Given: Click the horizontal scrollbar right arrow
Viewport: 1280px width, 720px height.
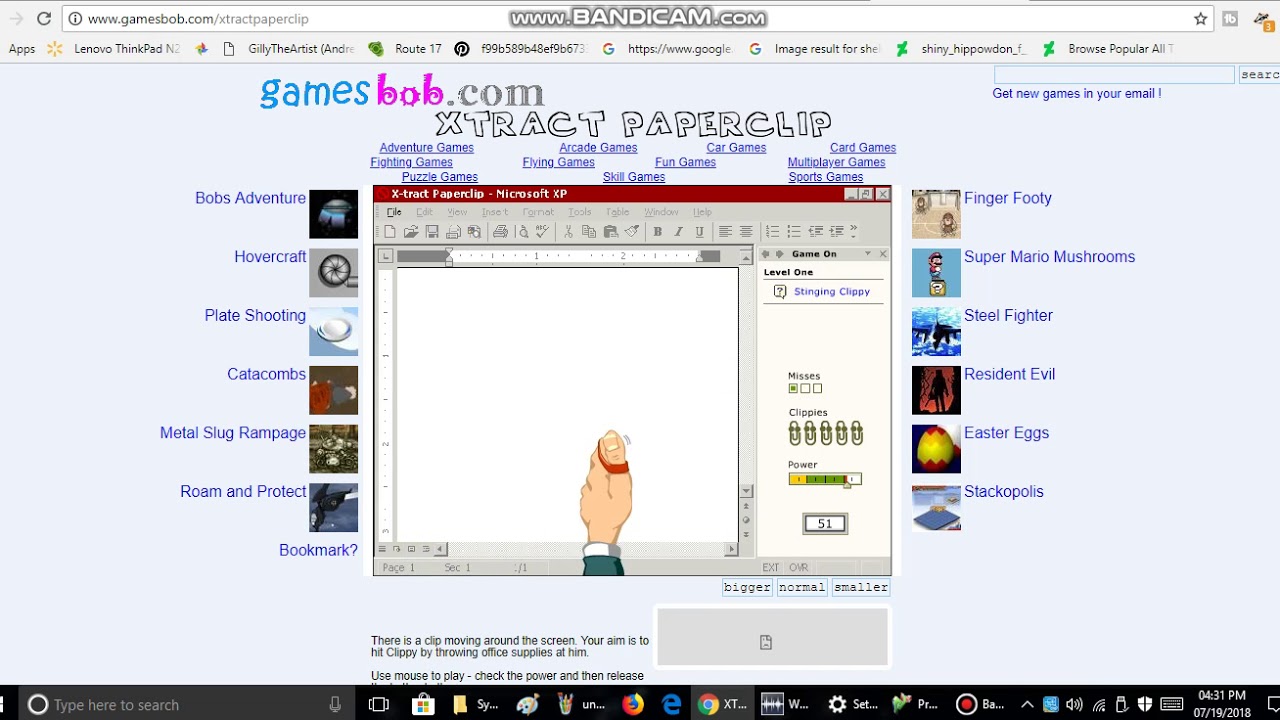Looking at the screenshot, I should 732,549.
